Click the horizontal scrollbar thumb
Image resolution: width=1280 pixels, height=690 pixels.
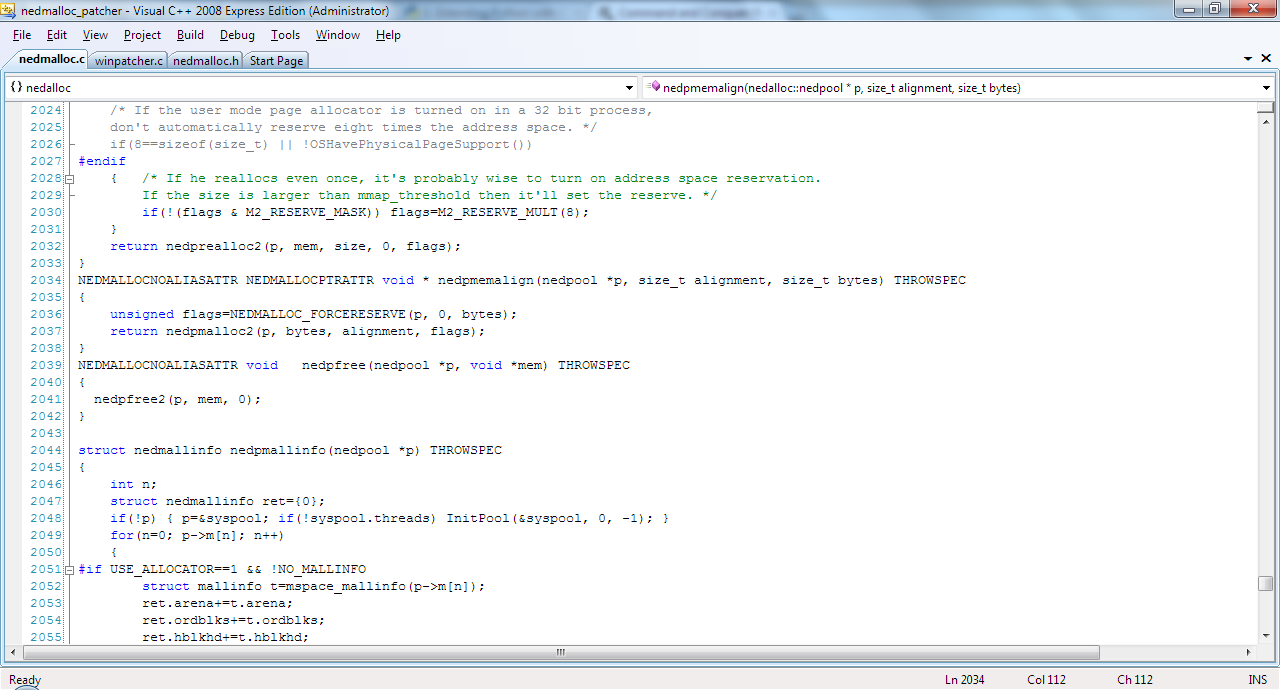[560, 653]
